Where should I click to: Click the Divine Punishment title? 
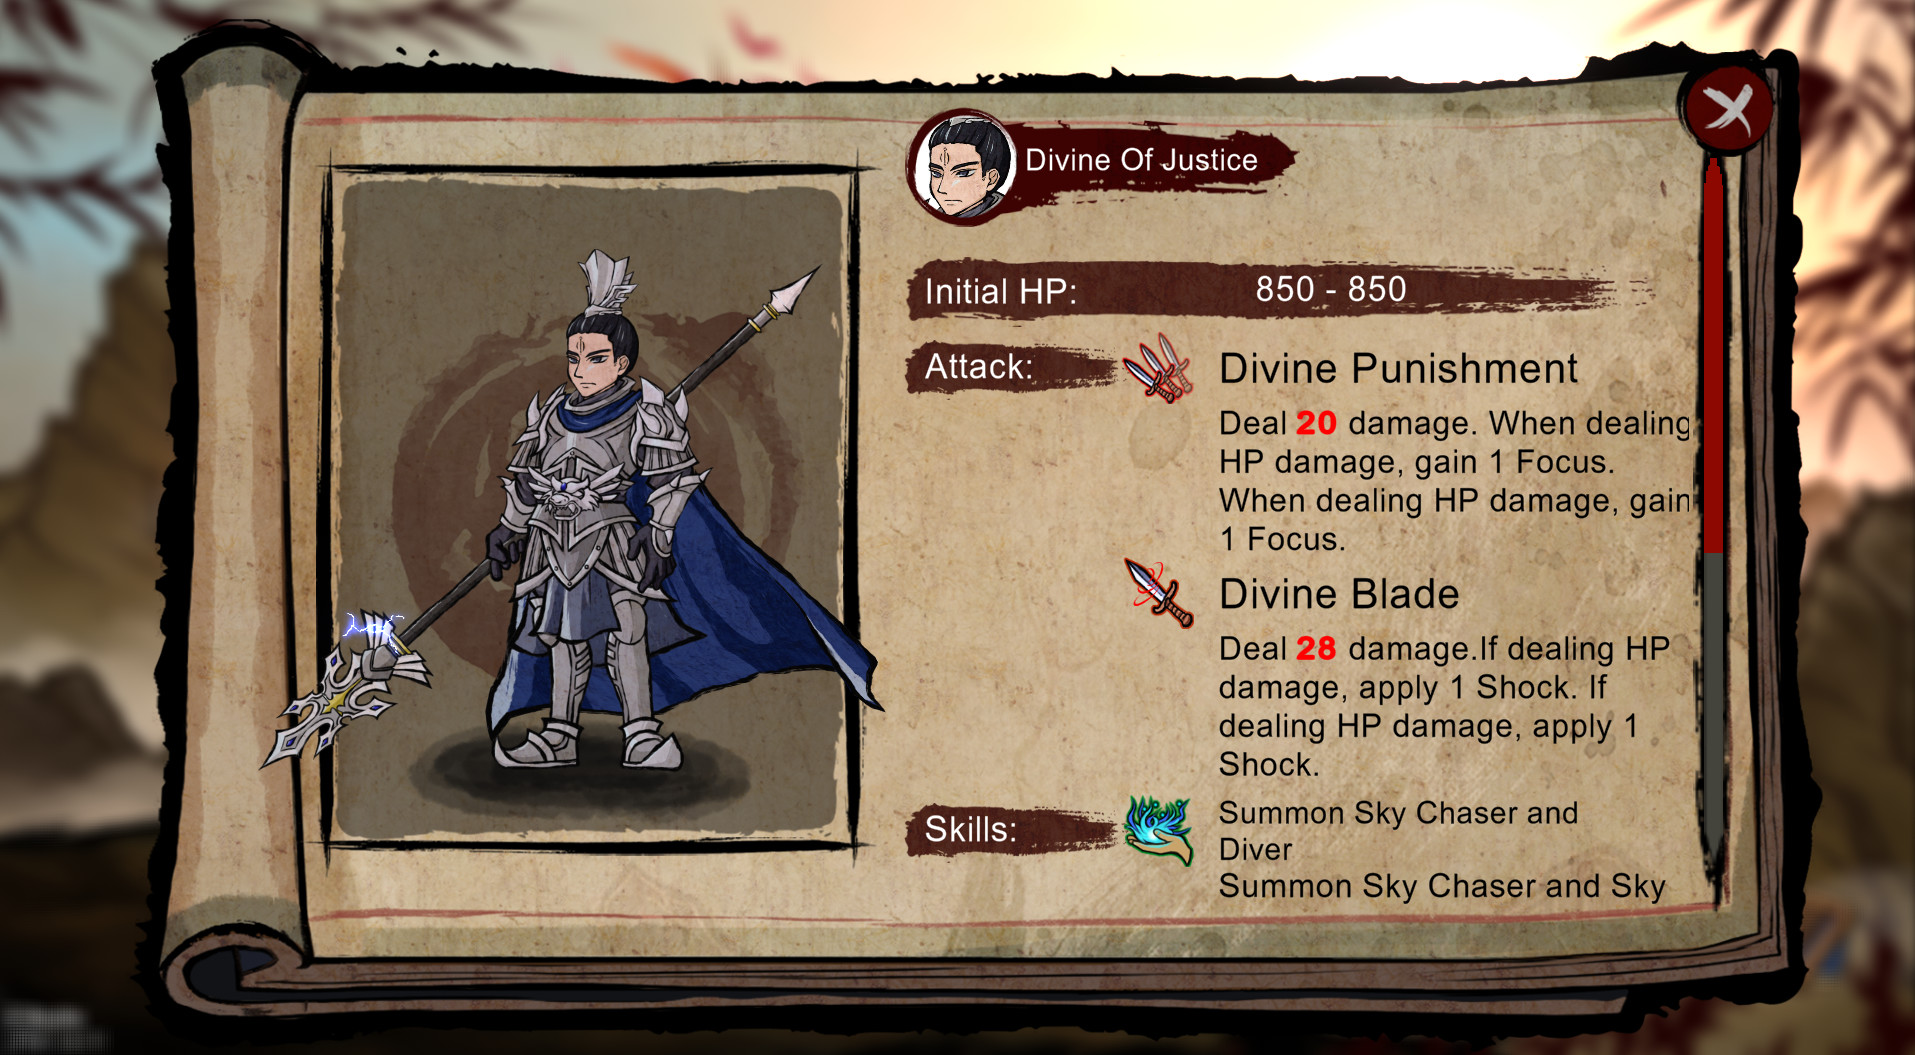point(1398,368)
